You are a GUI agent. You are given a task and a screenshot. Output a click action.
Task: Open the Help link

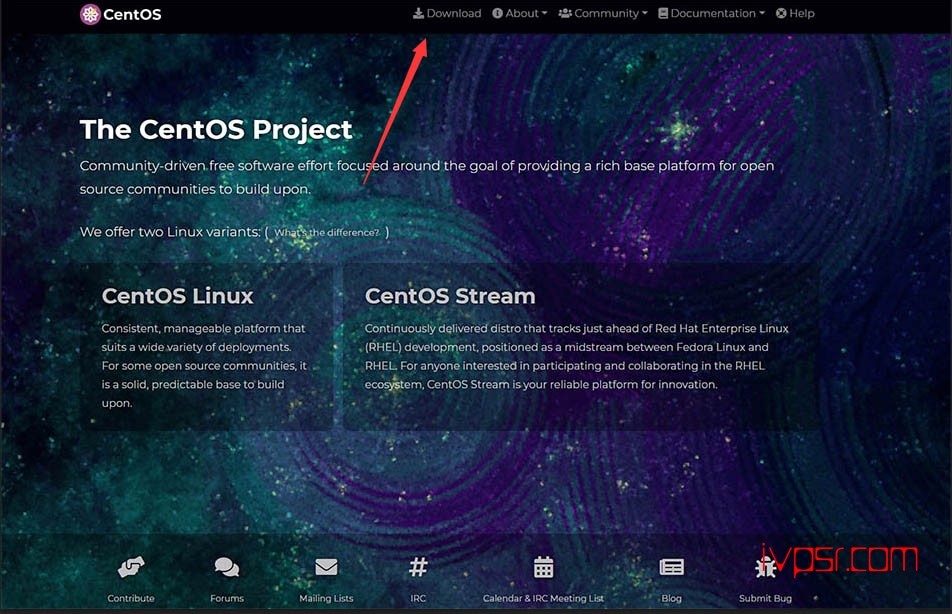795,13
